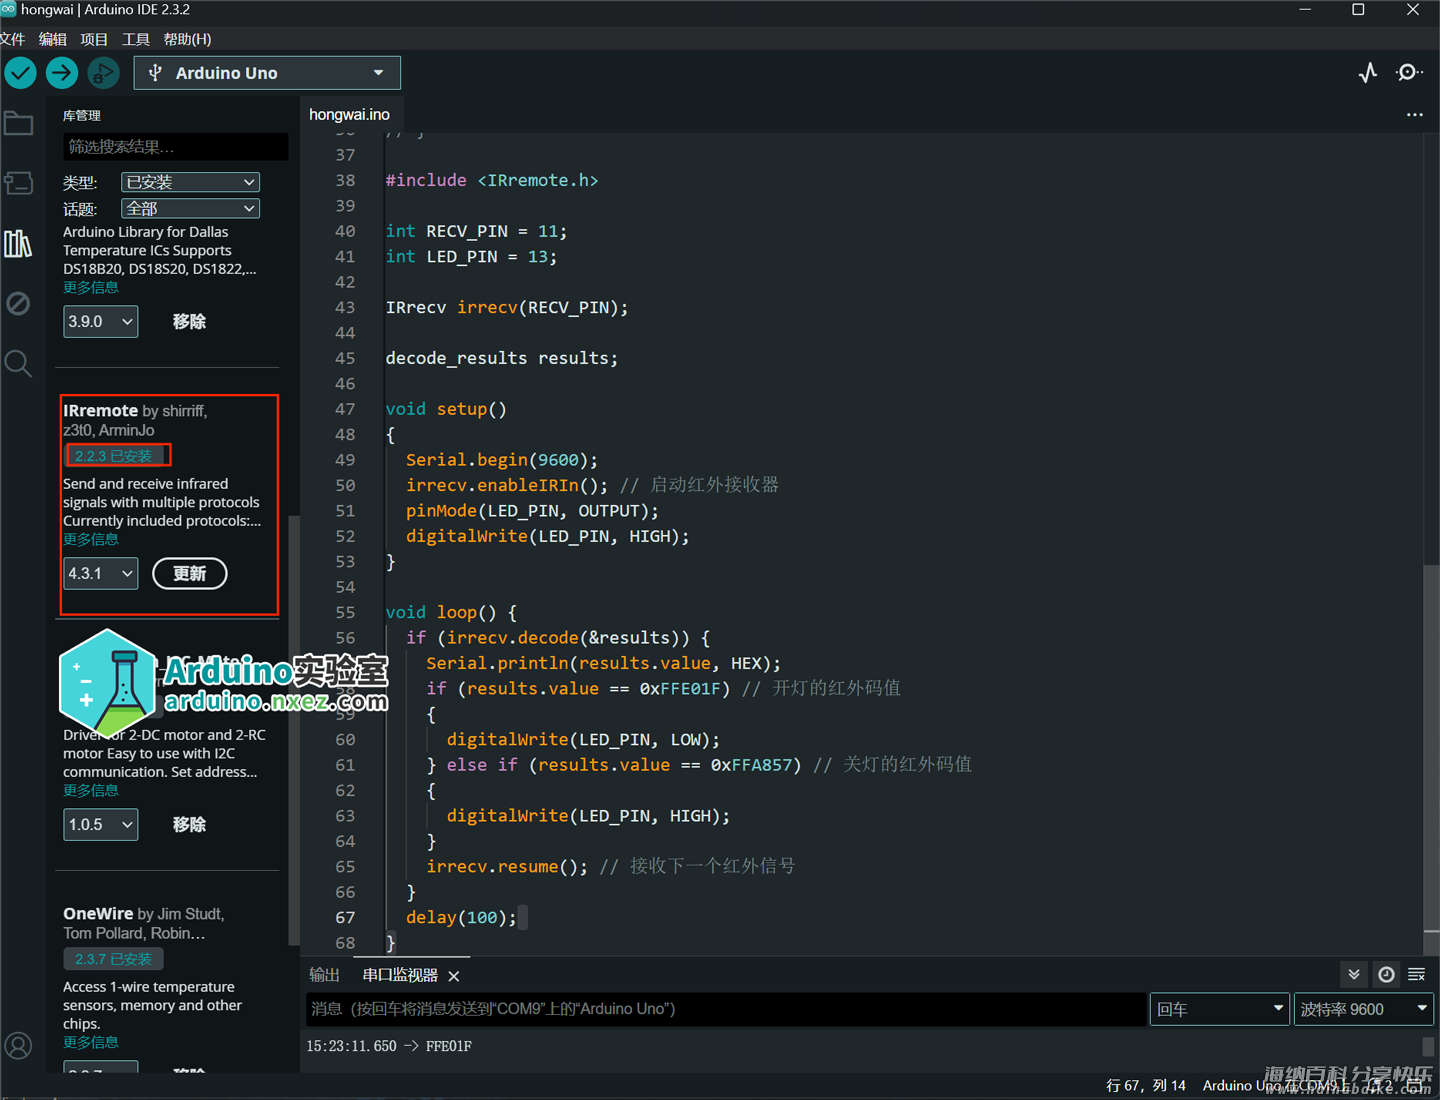The image size is (1440, 1100).
Task: Open the Serial Monitor magnifier icon
Action: 1409,73
